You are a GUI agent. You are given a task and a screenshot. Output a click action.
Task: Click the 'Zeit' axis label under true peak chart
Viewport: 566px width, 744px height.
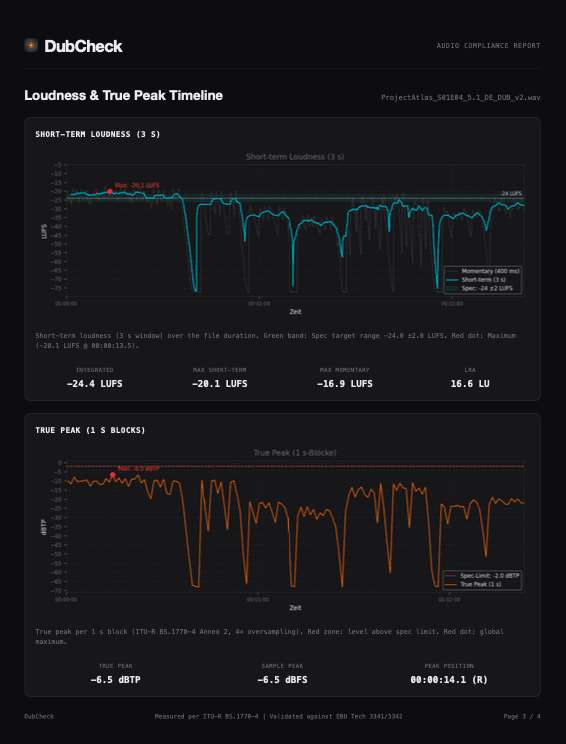click(x=295, y=608)
